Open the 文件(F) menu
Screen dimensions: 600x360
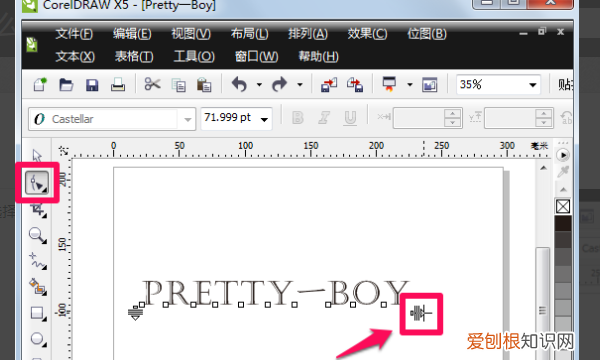point(74,34)
